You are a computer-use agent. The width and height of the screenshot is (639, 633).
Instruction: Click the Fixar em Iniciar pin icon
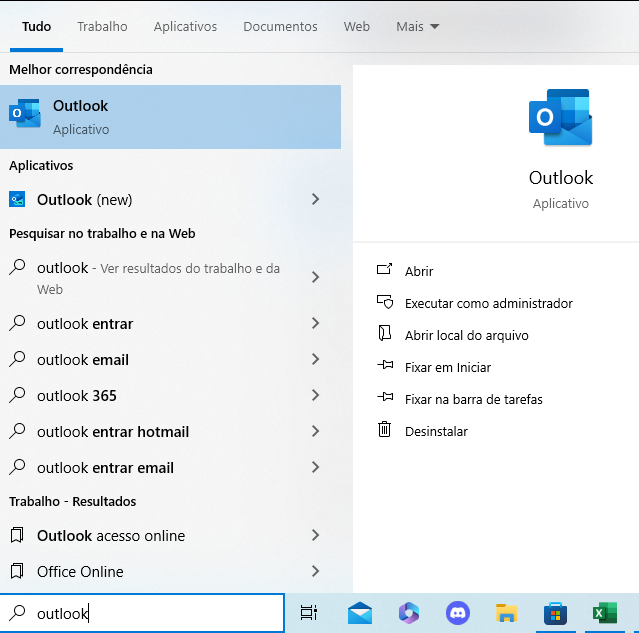click(385, 365)
